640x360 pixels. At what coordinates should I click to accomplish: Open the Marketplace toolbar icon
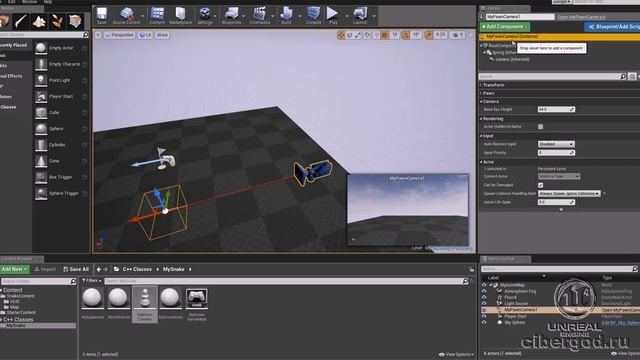pos(180,16)
